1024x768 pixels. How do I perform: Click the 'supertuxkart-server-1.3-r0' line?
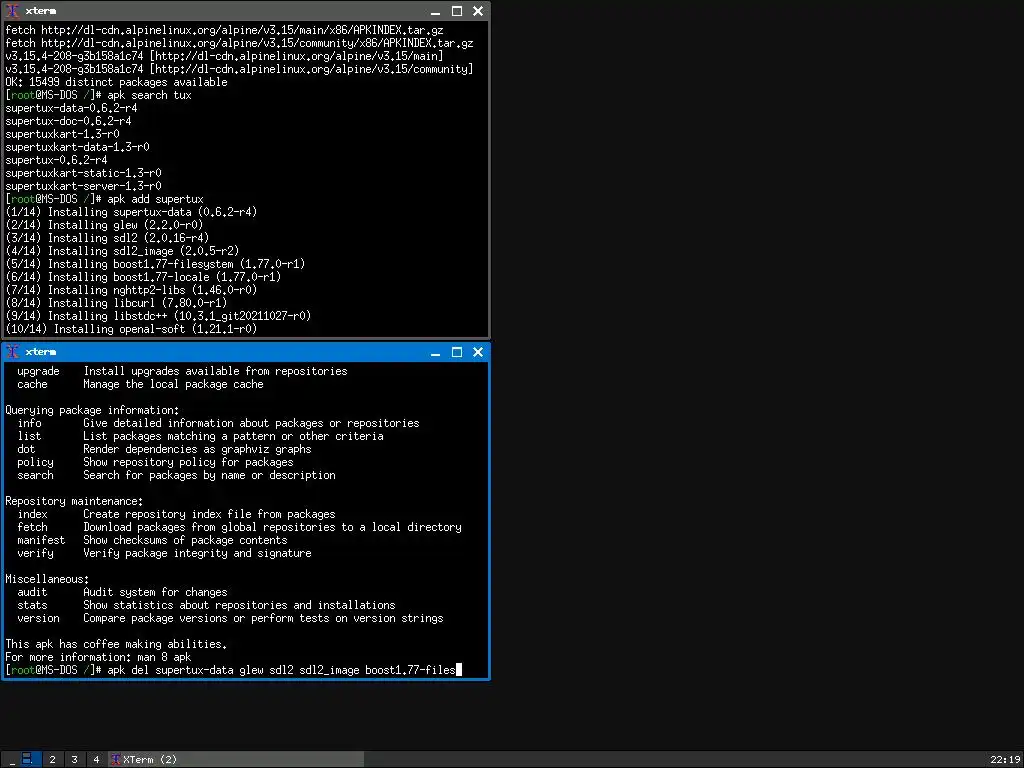[83, 186]
